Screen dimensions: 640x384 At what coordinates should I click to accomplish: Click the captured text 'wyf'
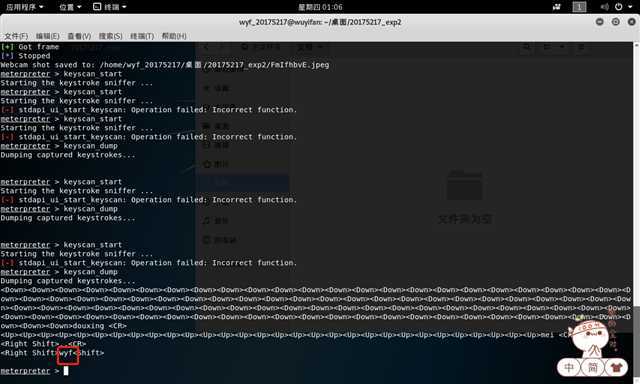tap(66, 353)
